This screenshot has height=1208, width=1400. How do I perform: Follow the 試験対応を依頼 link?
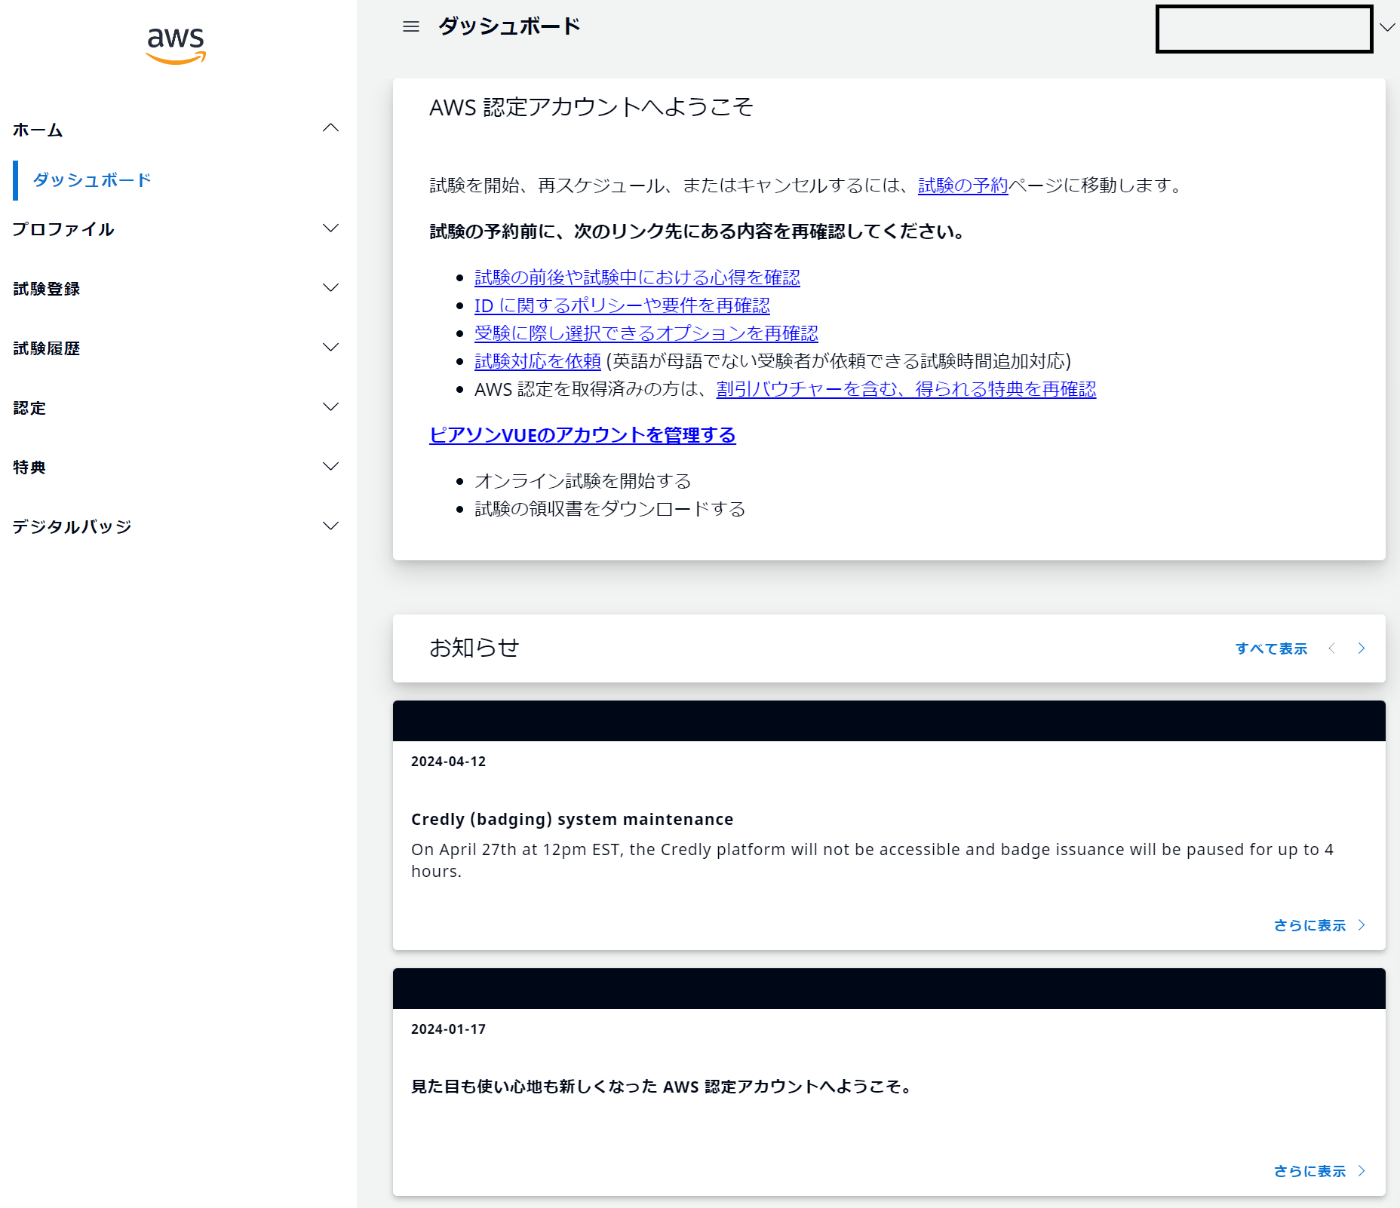tap(538, 361)
